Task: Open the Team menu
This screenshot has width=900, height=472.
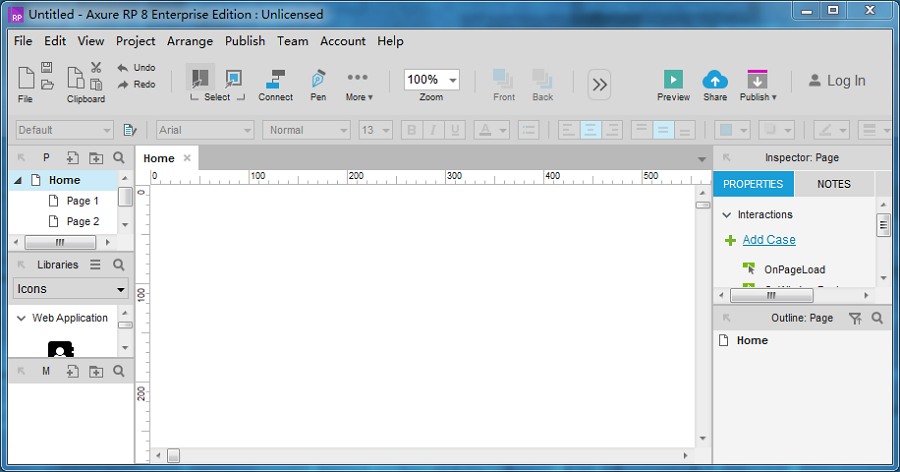Action: [293, 41]
